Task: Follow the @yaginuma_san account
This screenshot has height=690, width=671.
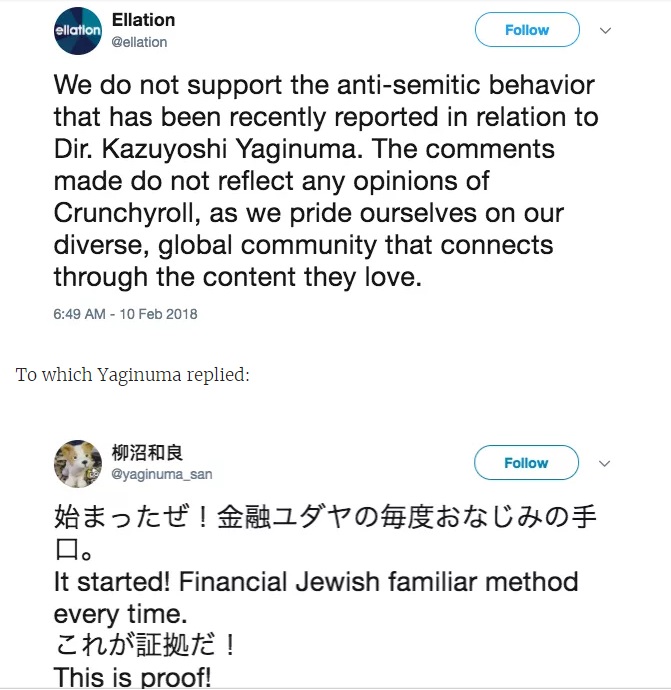Action: click(x=526, y=463)
